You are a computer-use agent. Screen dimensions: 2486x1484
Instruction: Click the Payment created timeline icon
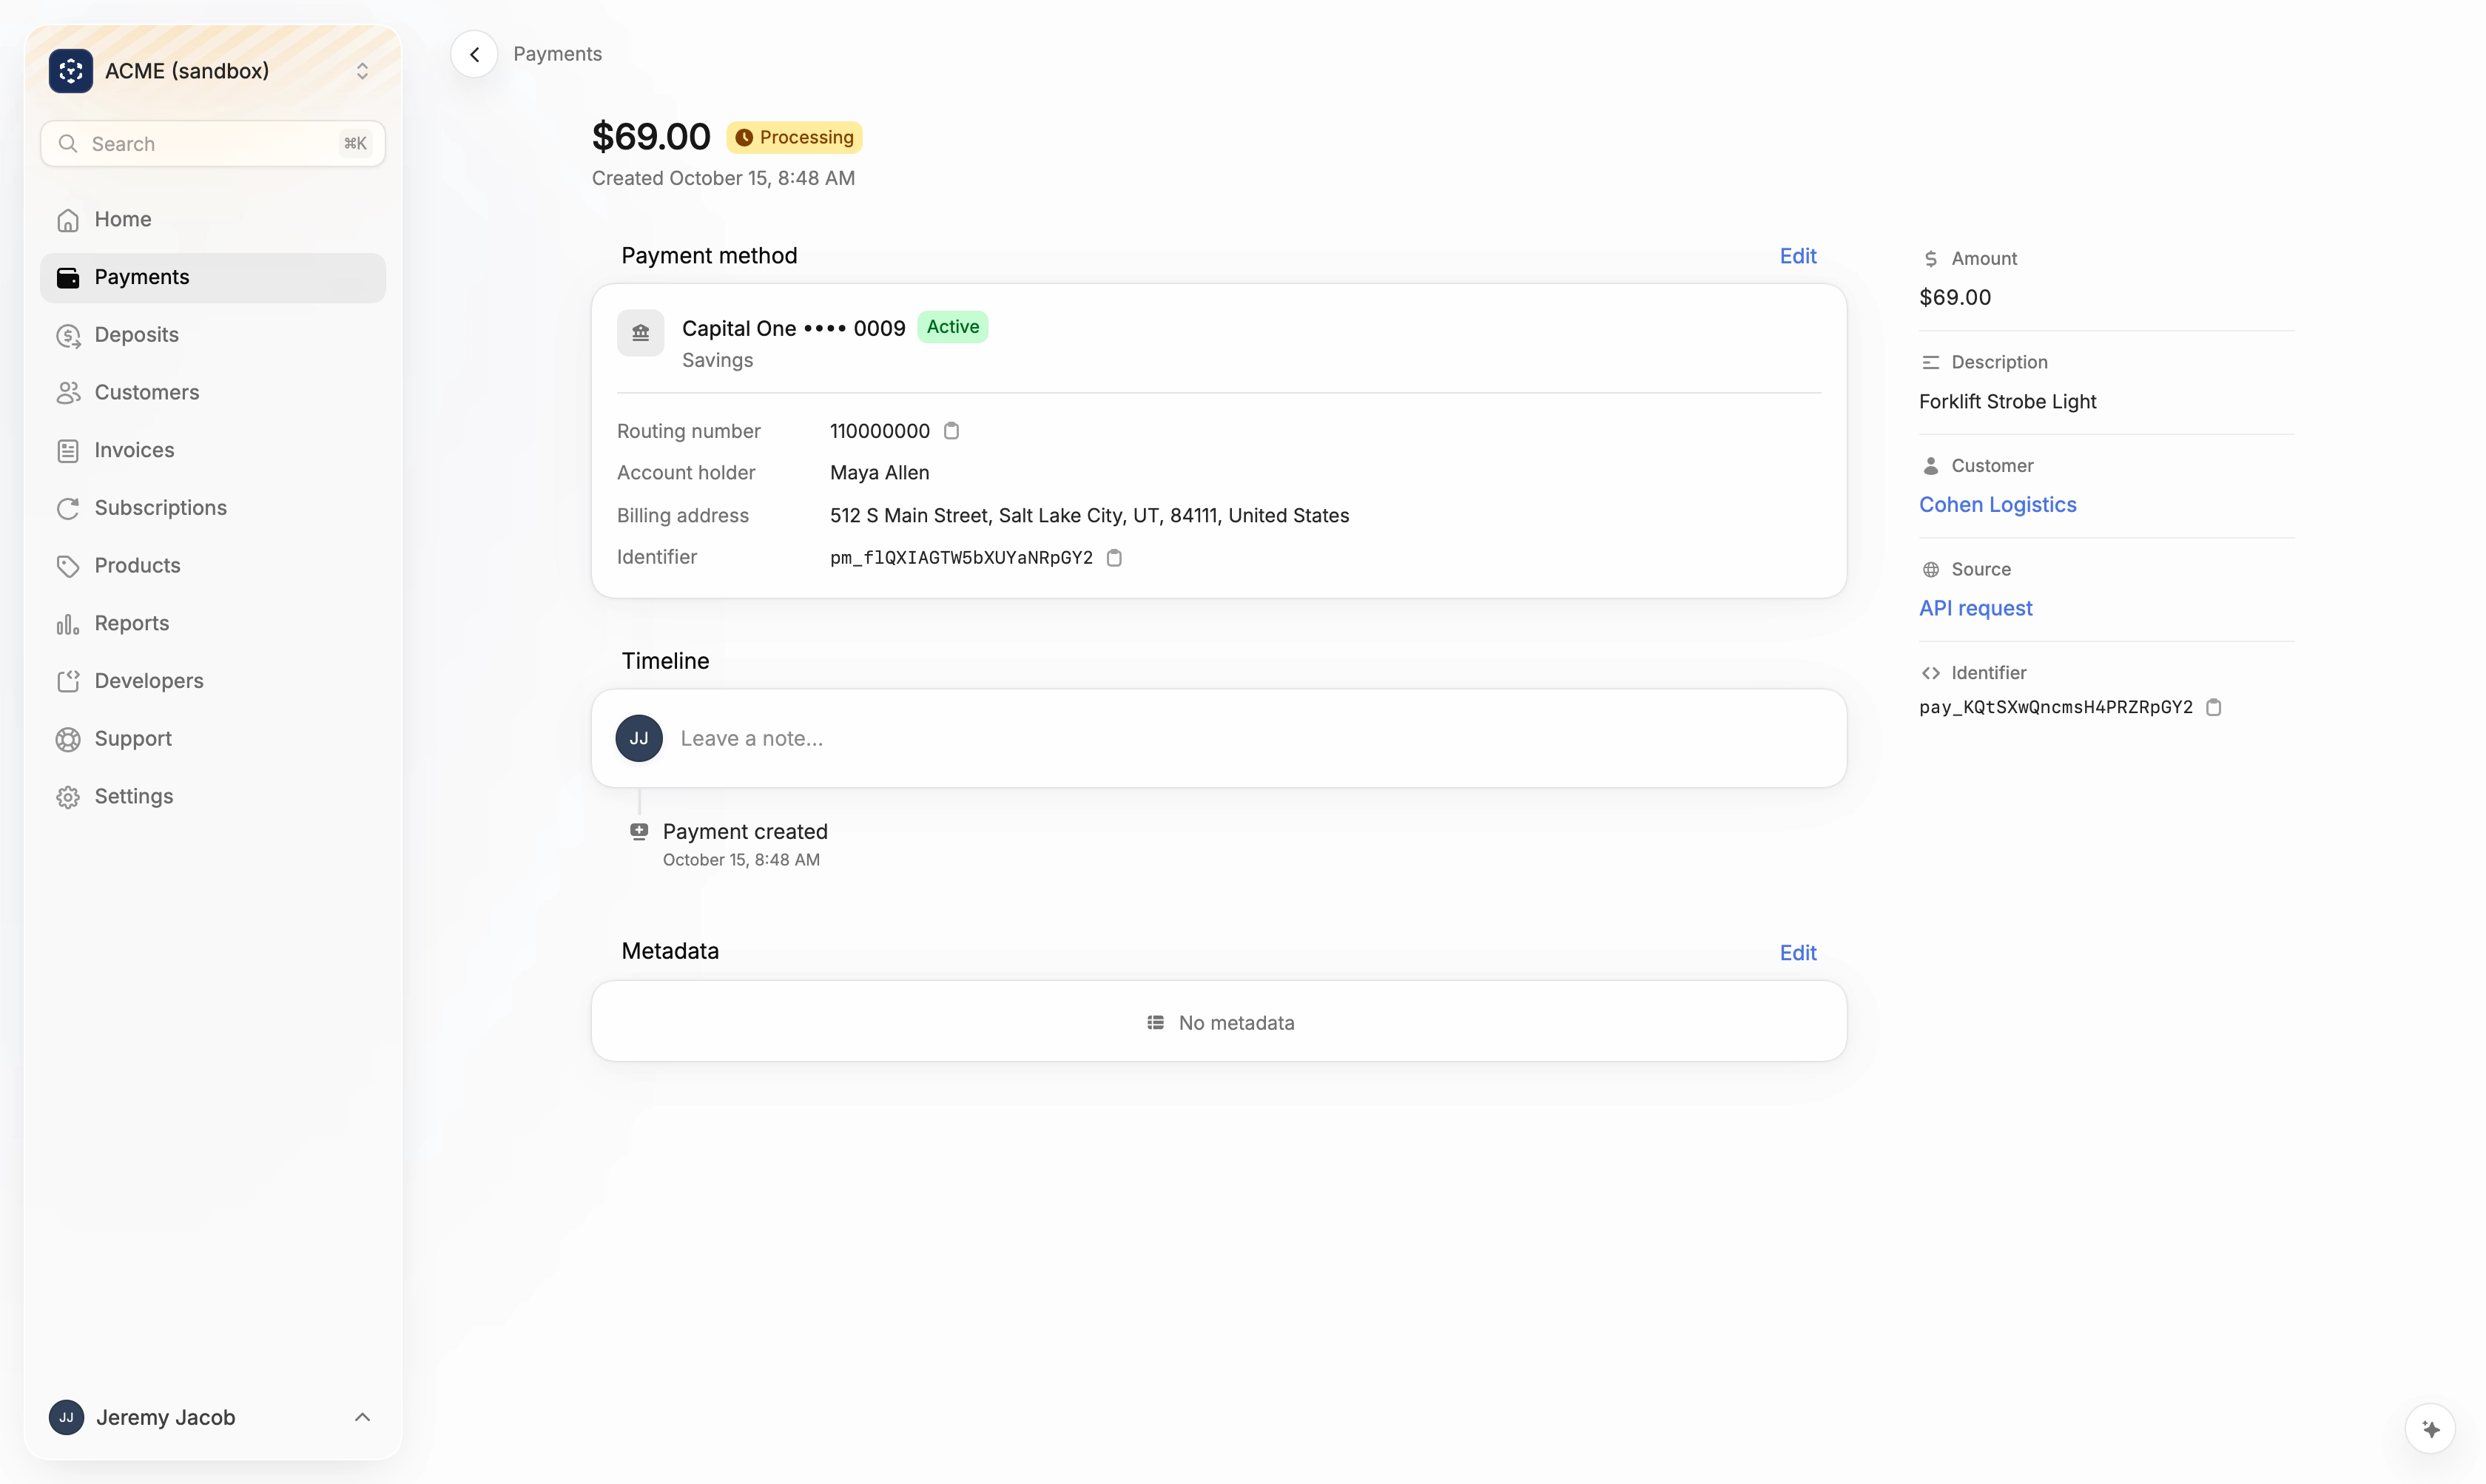[x=638, y=831]
